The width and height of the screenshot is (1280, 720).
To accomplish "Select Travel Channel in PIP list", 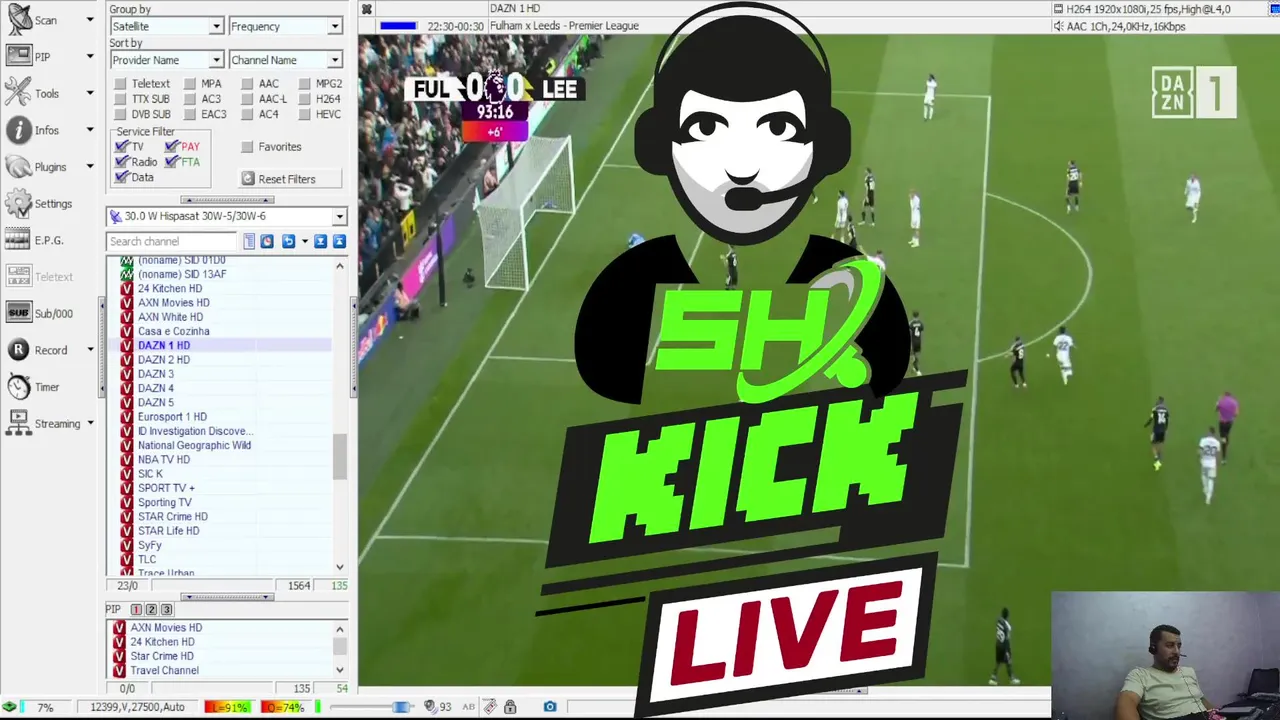I will [x=164, y=670].
